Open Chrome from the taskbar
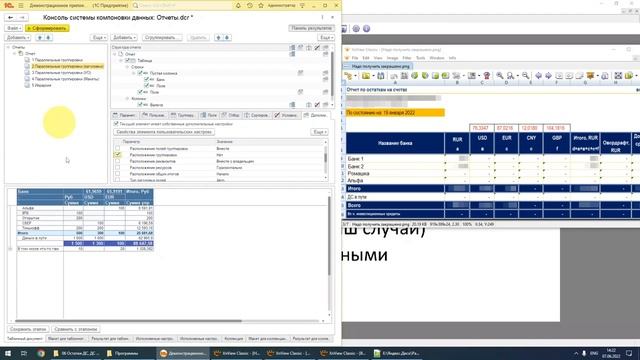This screenshot has width=640, height=360. [41, 353]
